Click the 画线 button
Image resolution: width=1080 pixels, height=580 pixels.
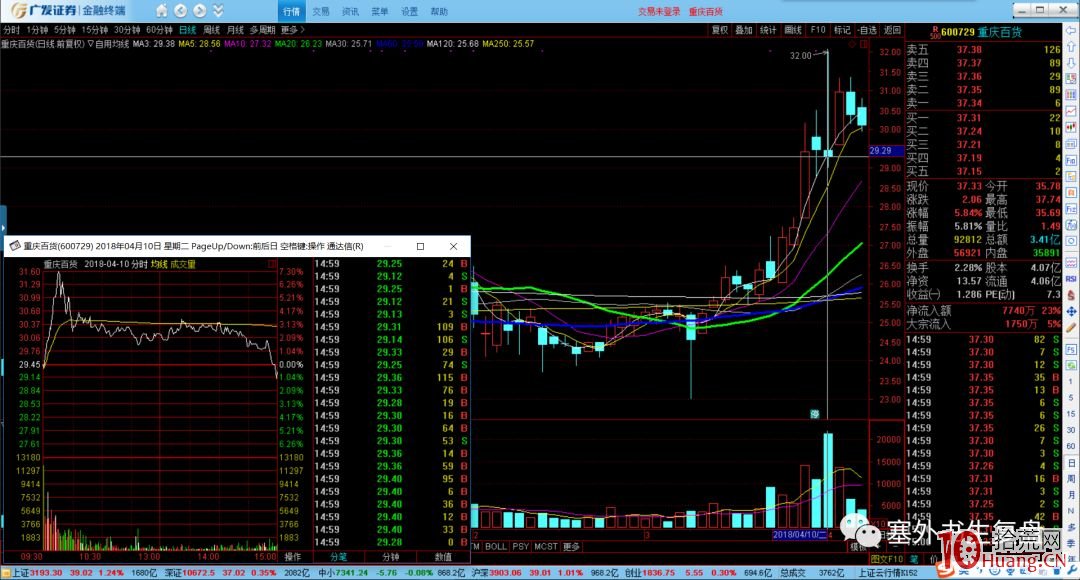click(793, 30)
